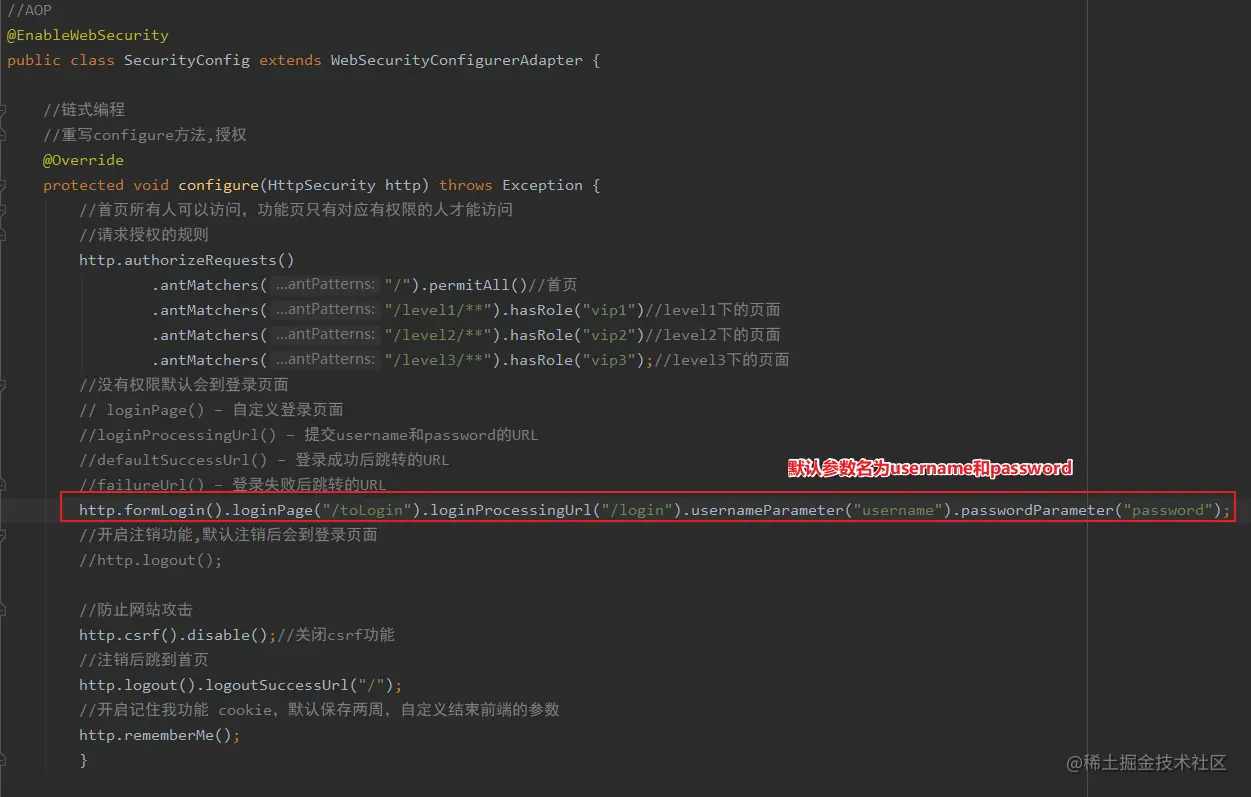Screen dimensions: 1251x797
Task: Click the "/level1/**" string literal
Action: coord(438,310)
